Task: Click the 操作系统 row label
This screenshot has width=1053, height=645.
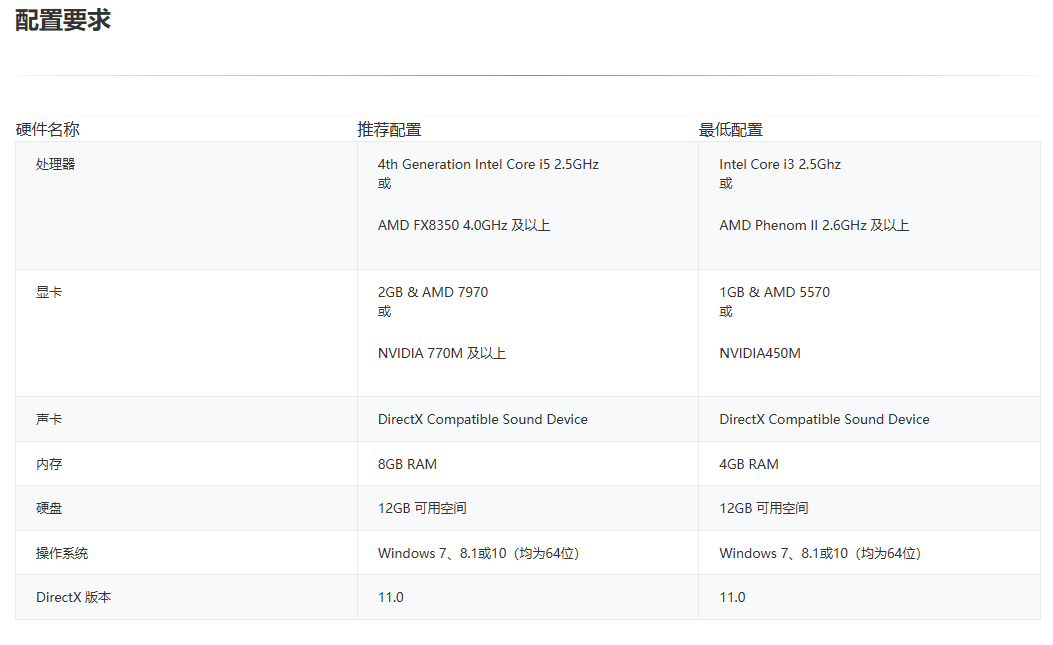Action: pyautogui.click(x=62, y=553)
